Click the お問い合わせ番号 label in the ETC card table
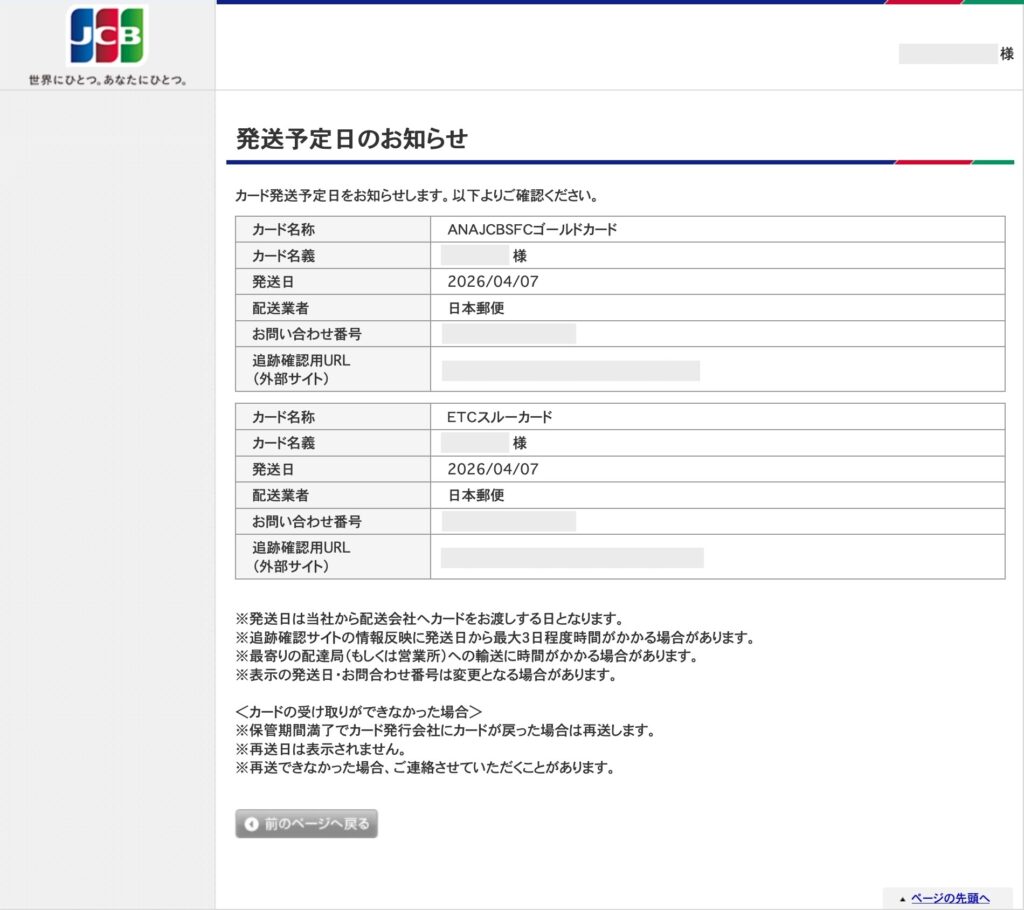 coord(307,521)
